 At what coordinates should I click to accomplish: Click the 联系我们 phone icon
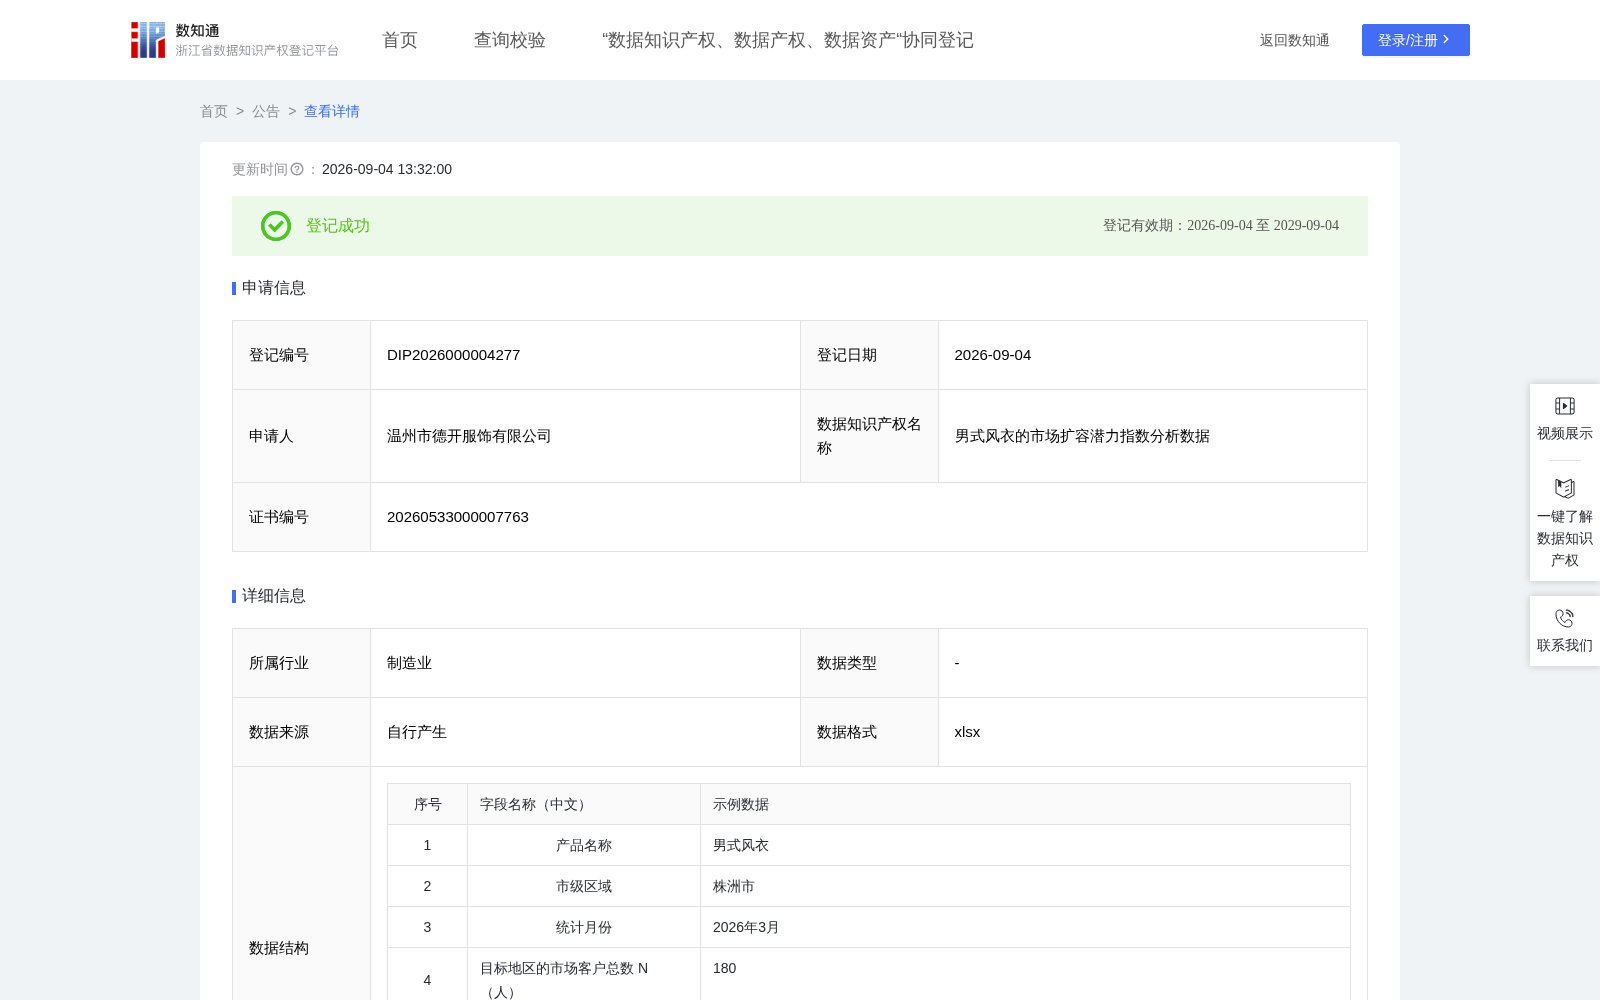point(1565,618)
